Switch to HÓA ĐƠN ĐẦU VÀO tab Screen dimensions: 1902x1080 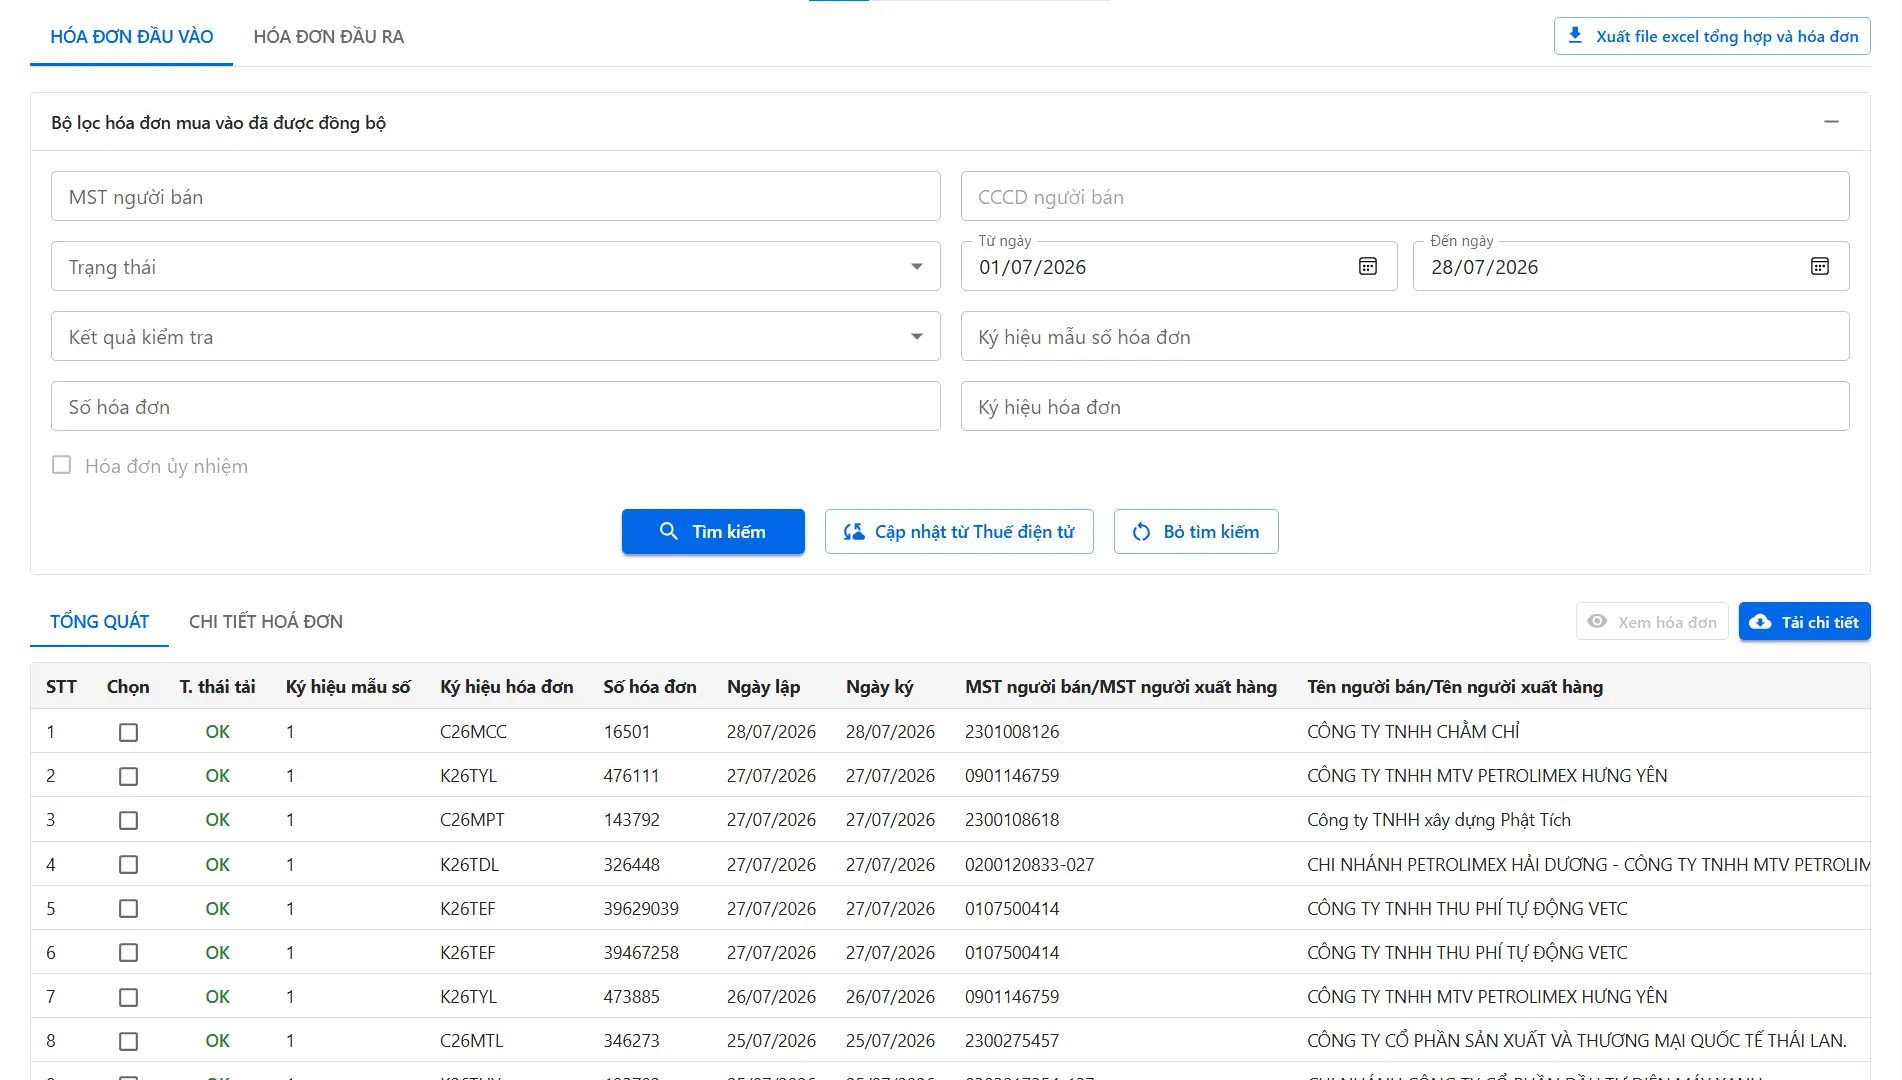coord(132,37)
